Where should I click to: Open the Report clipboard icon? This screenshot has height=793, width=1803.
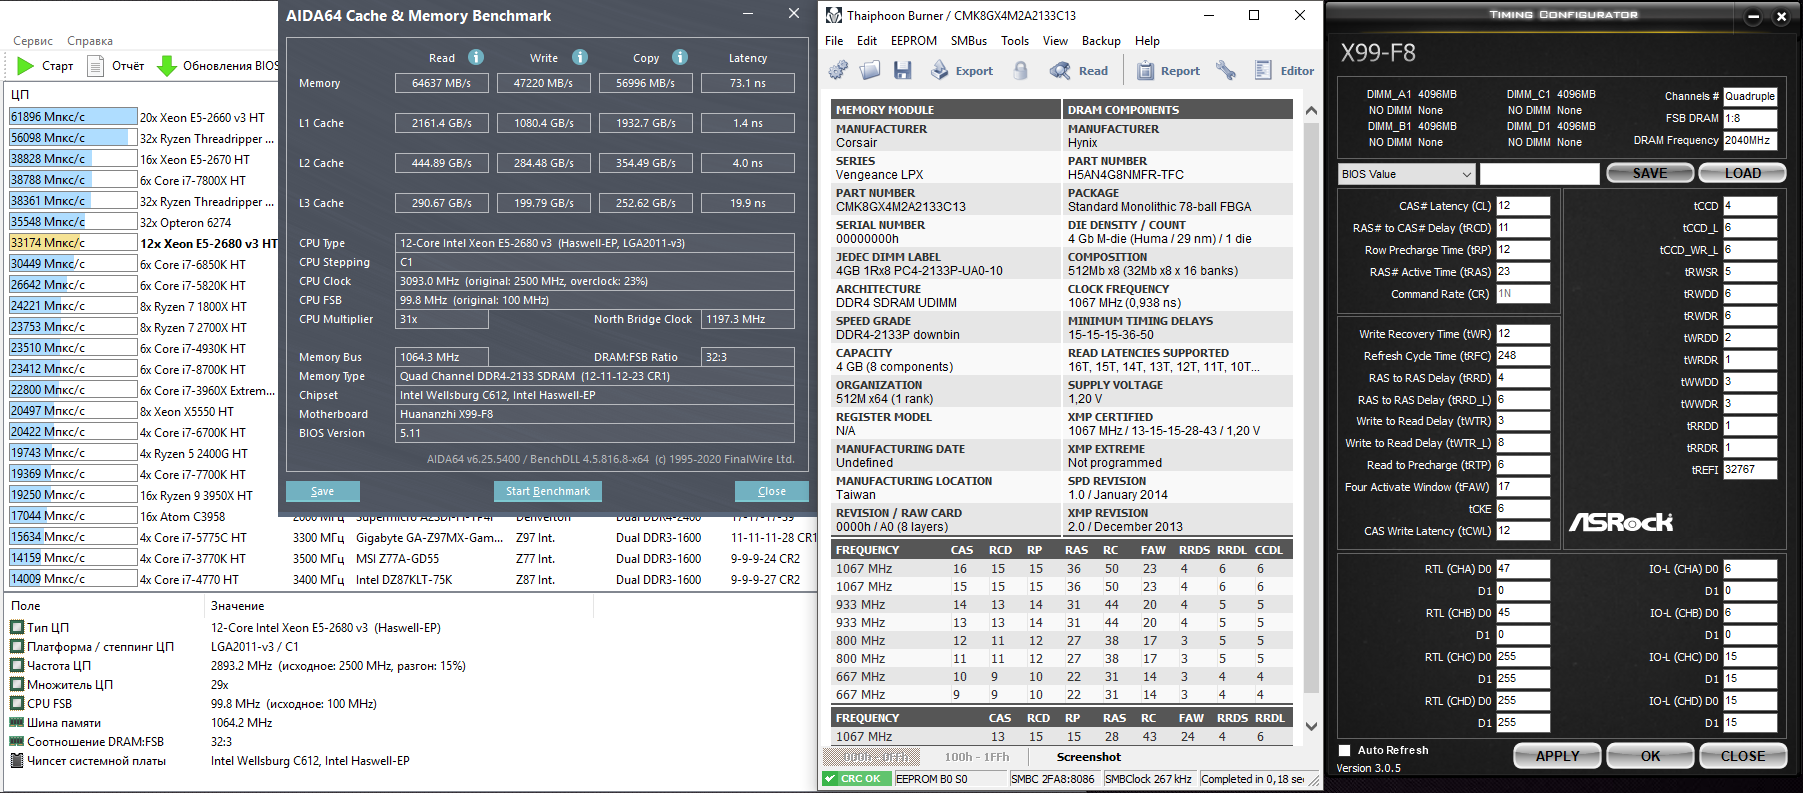coord(1167,71)
